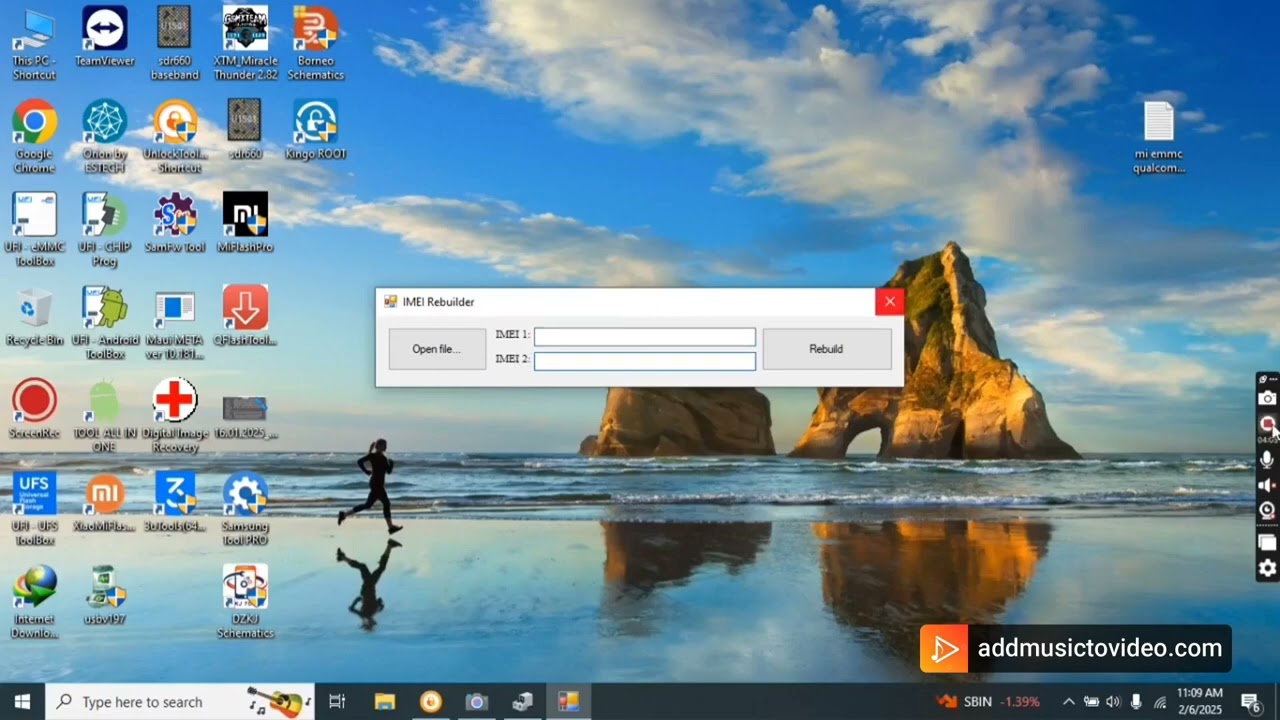Open network settings in system tray

point(1160,702)
